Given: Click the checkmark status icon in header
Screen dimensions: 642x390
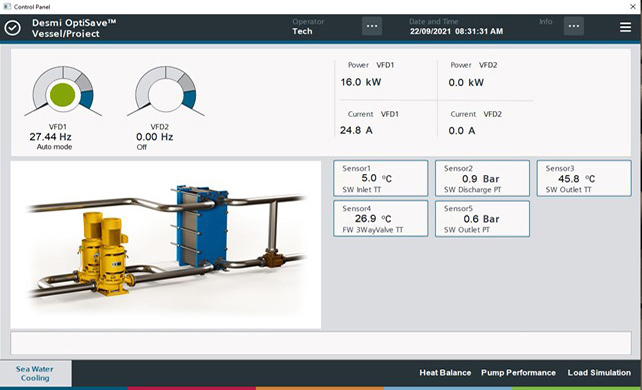Looking at the screenshot, I should 13,28.
